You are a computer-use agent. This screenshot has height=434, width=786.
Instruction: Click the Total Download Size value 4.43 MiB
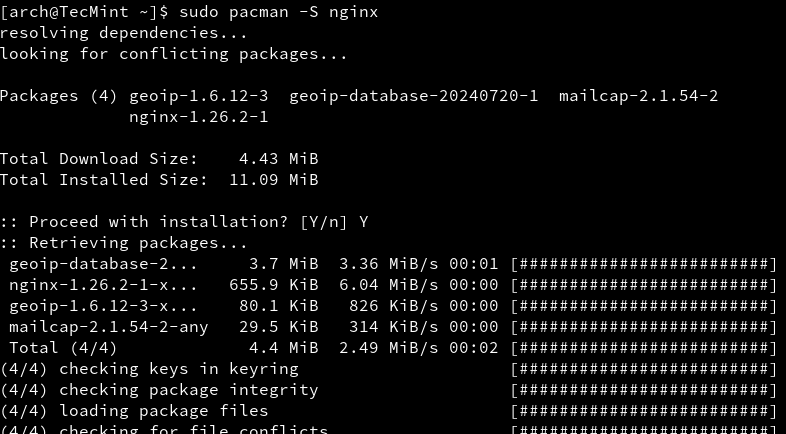tap(278, 159)
